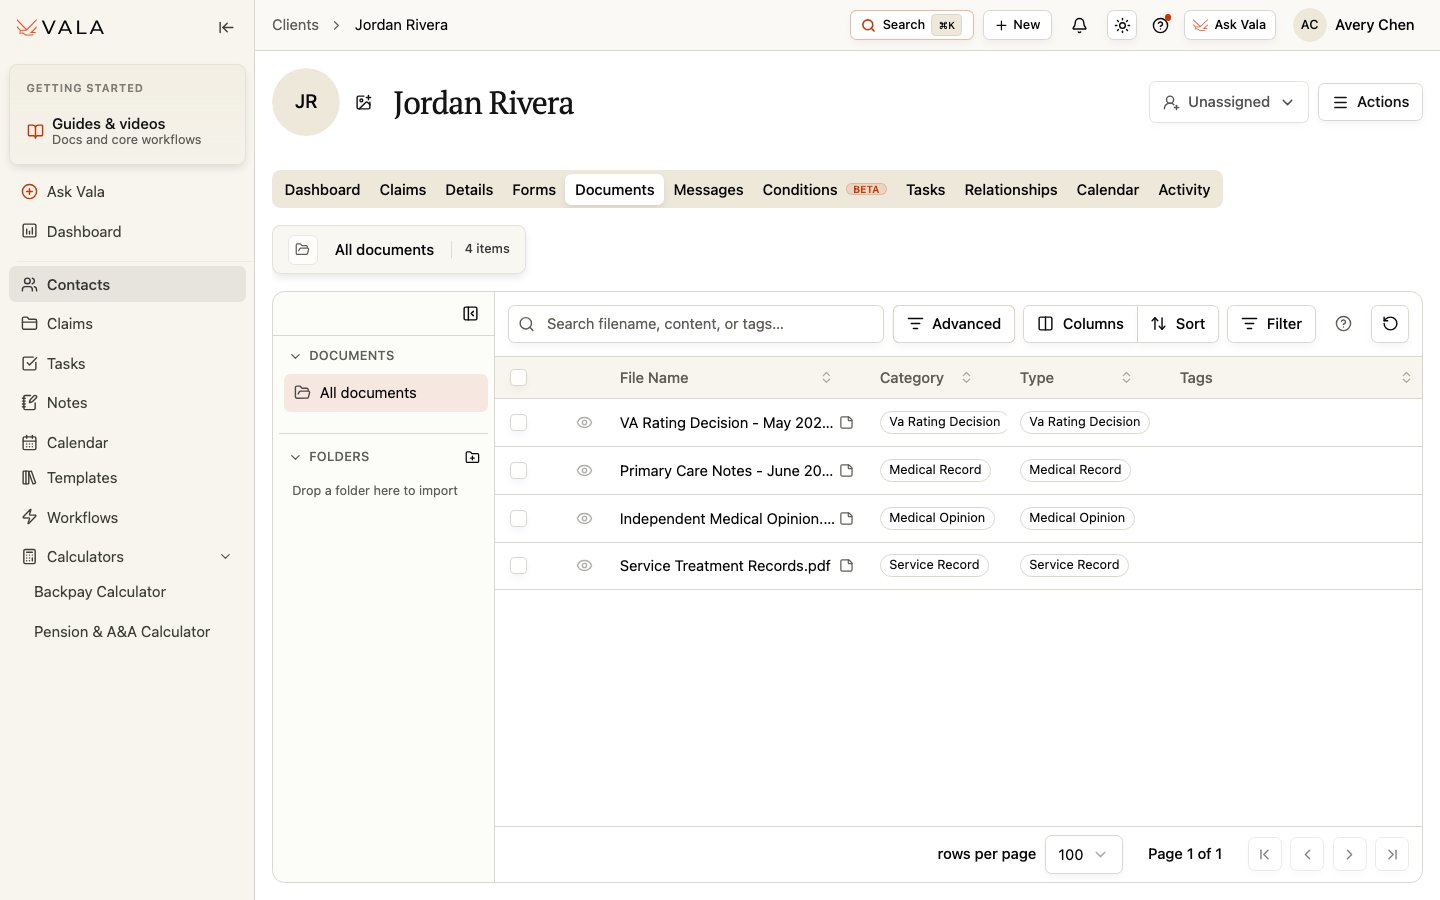The image size is (1440, 900).
Task: Select All documents in folder tree
Action: (x=386, y=393)
